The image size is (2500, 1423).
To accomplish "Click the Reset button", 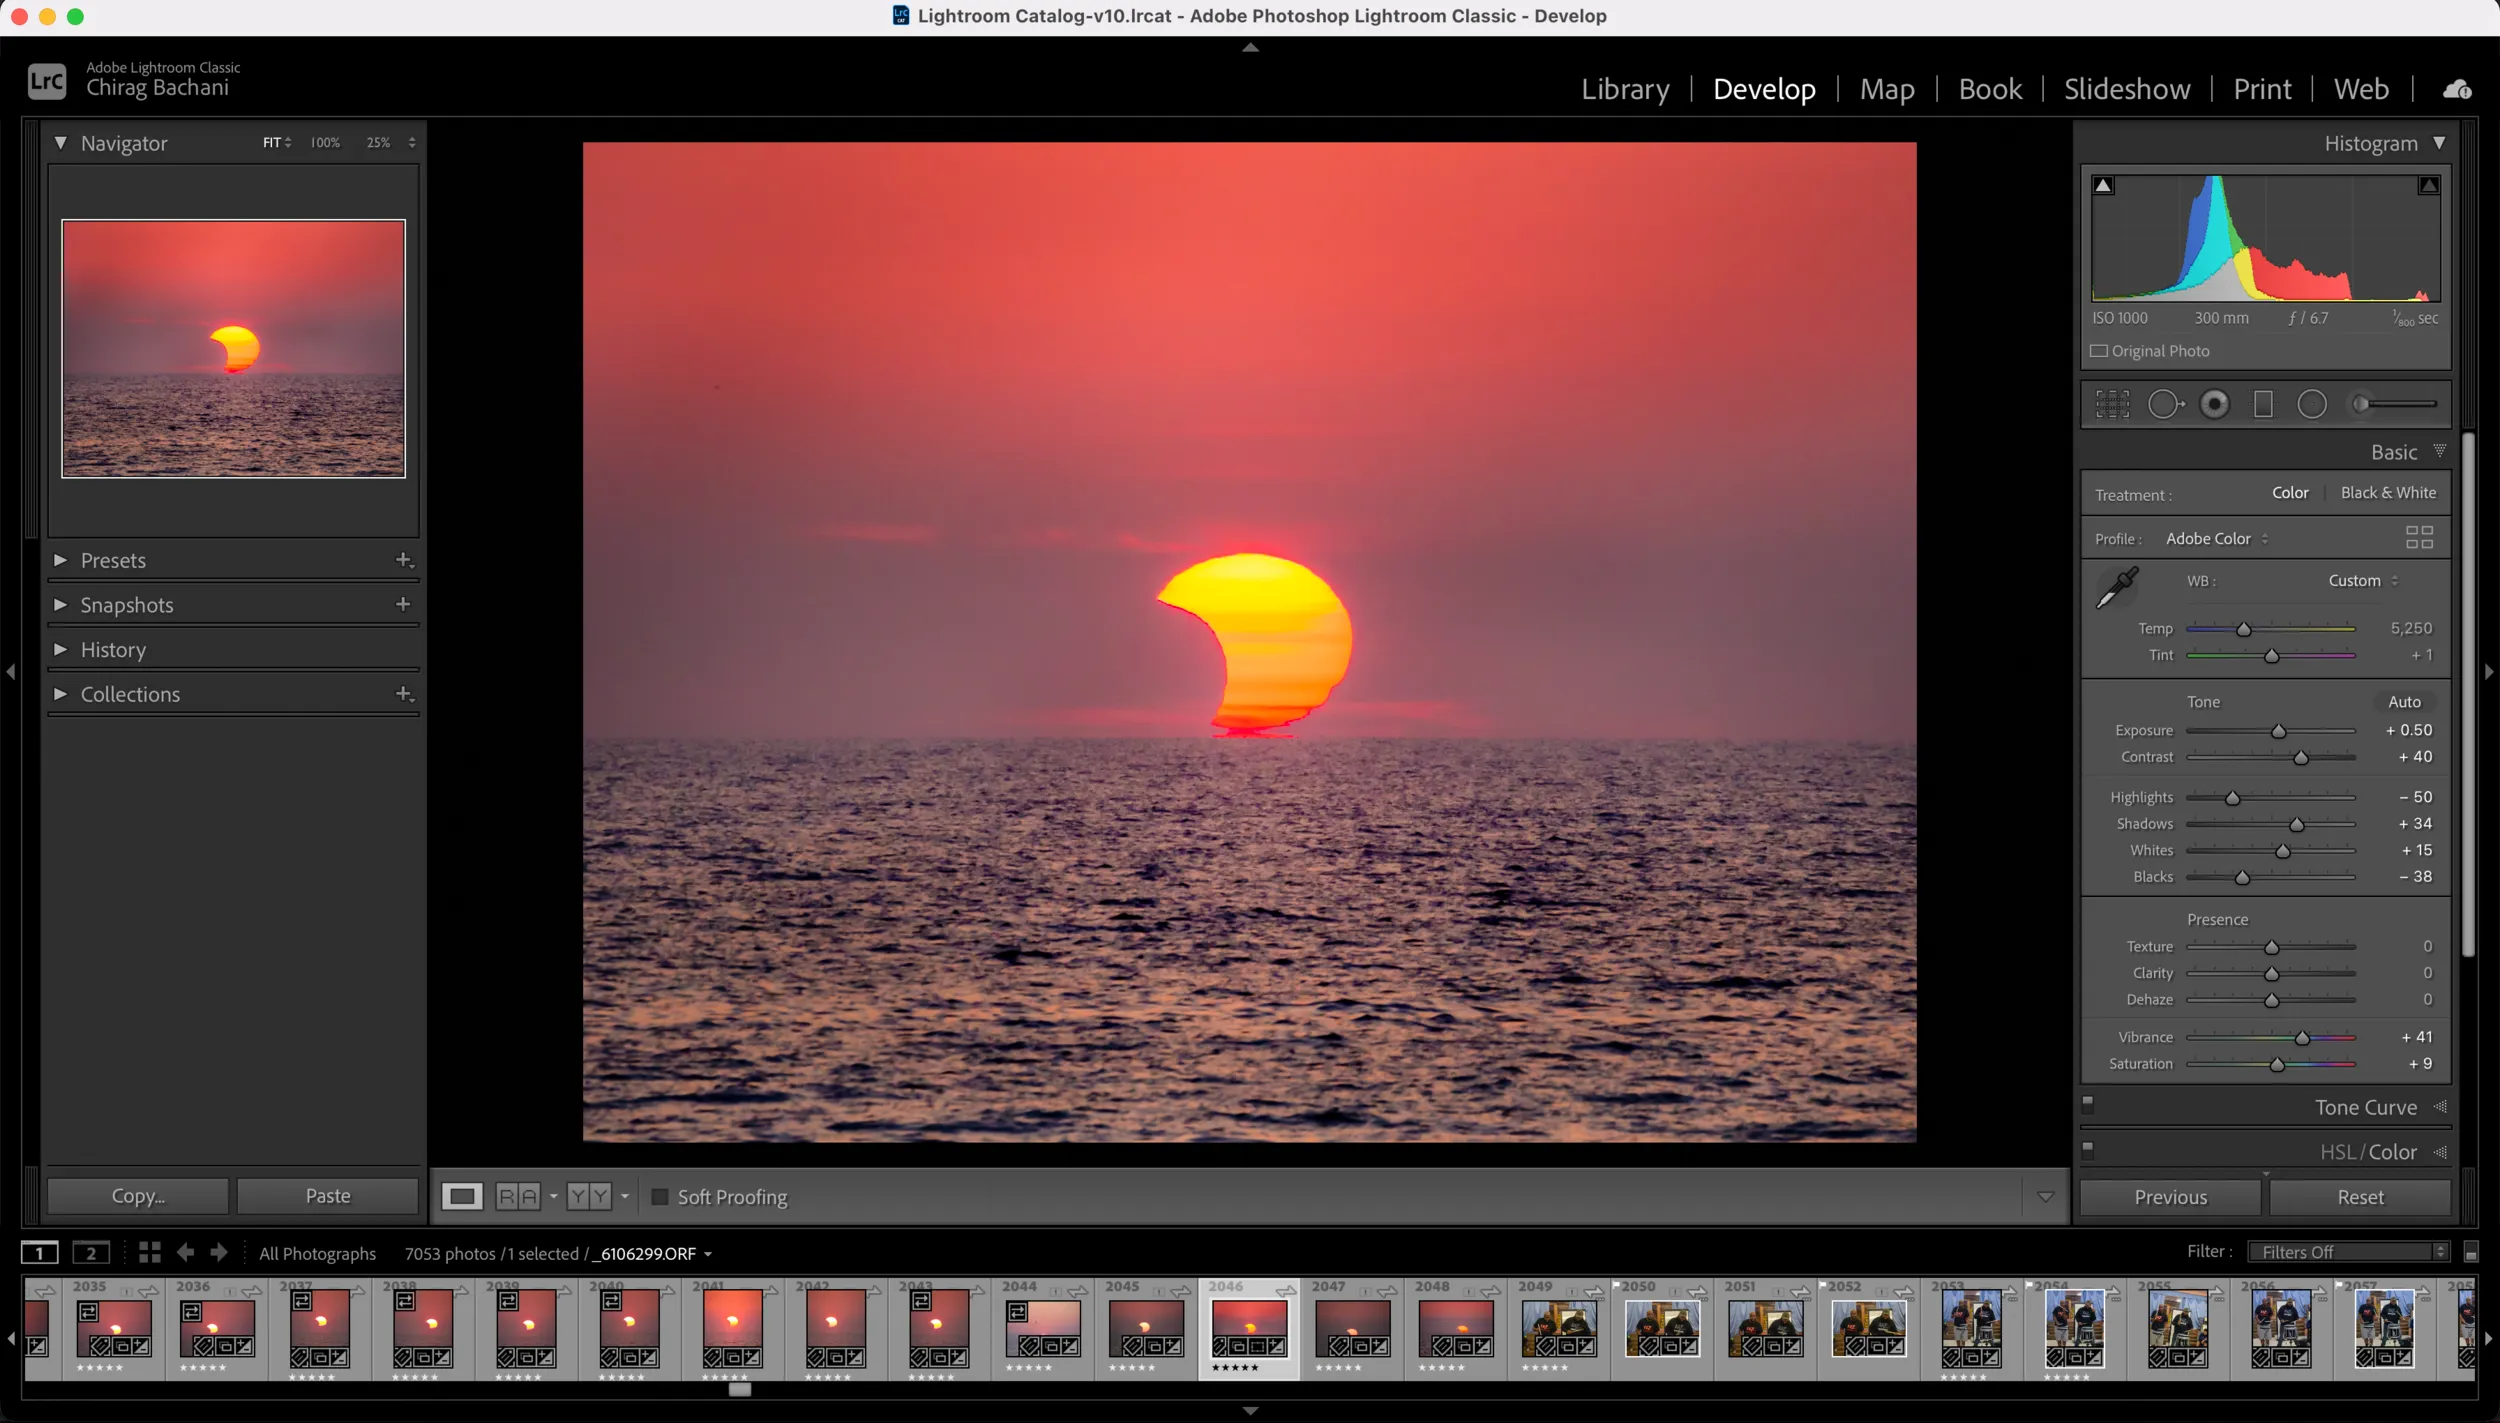I will pyautogui.click(x=2360, y=1197).
